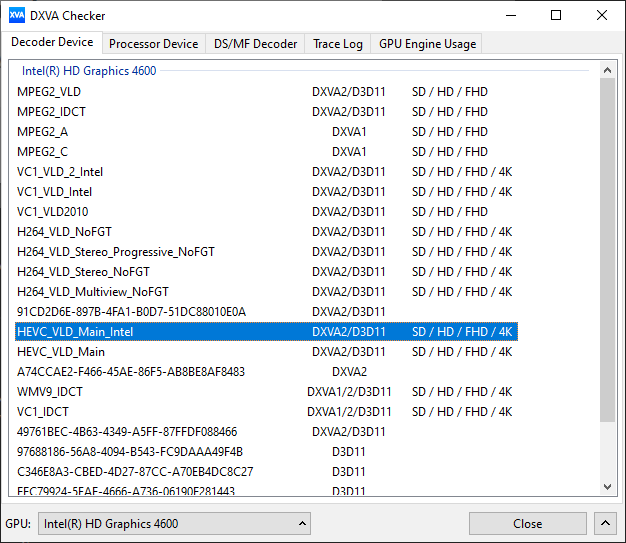Click DXVA2 in the A74CCAE2 GUID row

click(349, 372)
